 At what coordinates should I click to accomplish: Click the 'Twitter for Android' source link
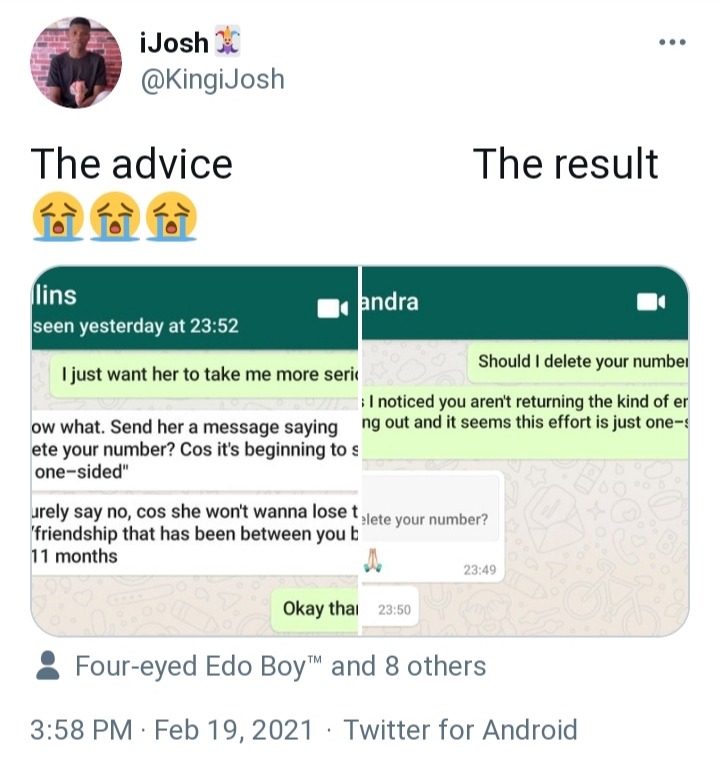click(461, 729)
